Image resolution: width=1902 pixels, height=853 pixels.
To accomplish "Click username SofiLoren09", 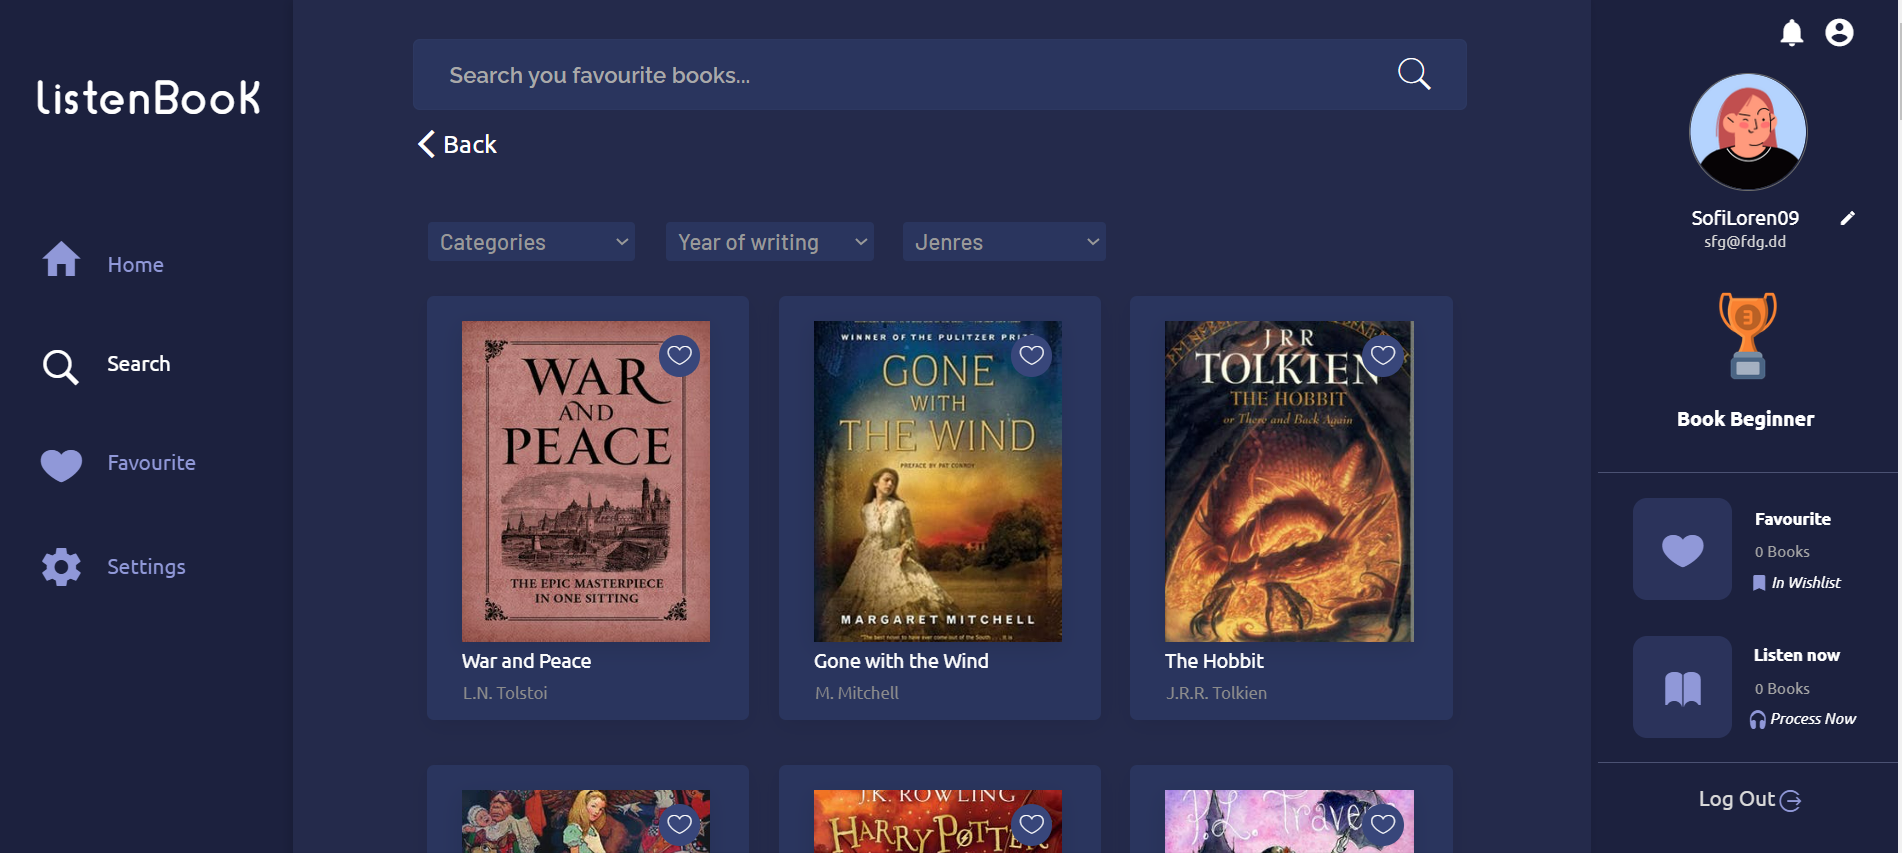I will click(x=1745, y=218).
